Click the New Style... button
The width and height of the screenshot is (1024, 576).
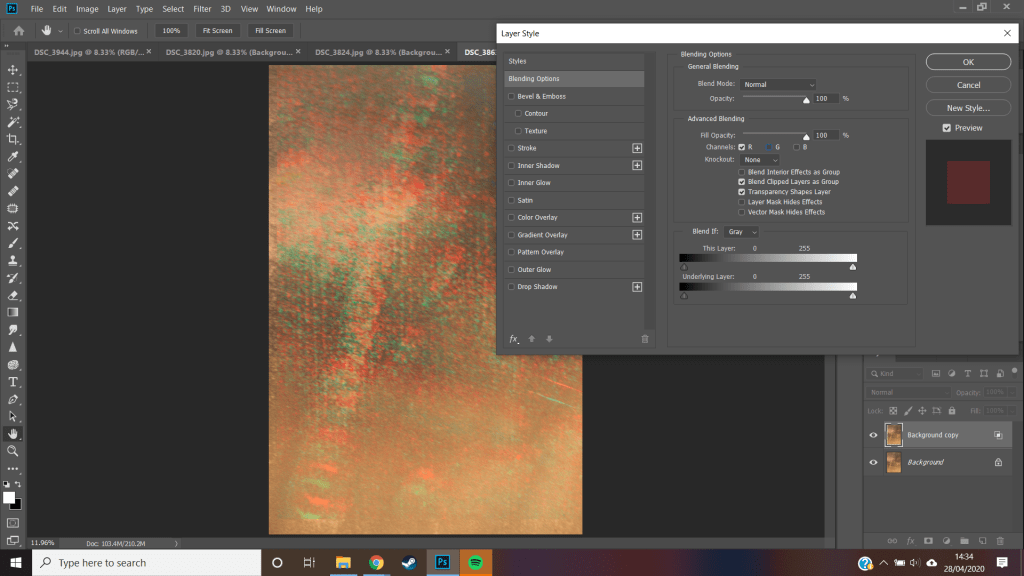(968, 108)
